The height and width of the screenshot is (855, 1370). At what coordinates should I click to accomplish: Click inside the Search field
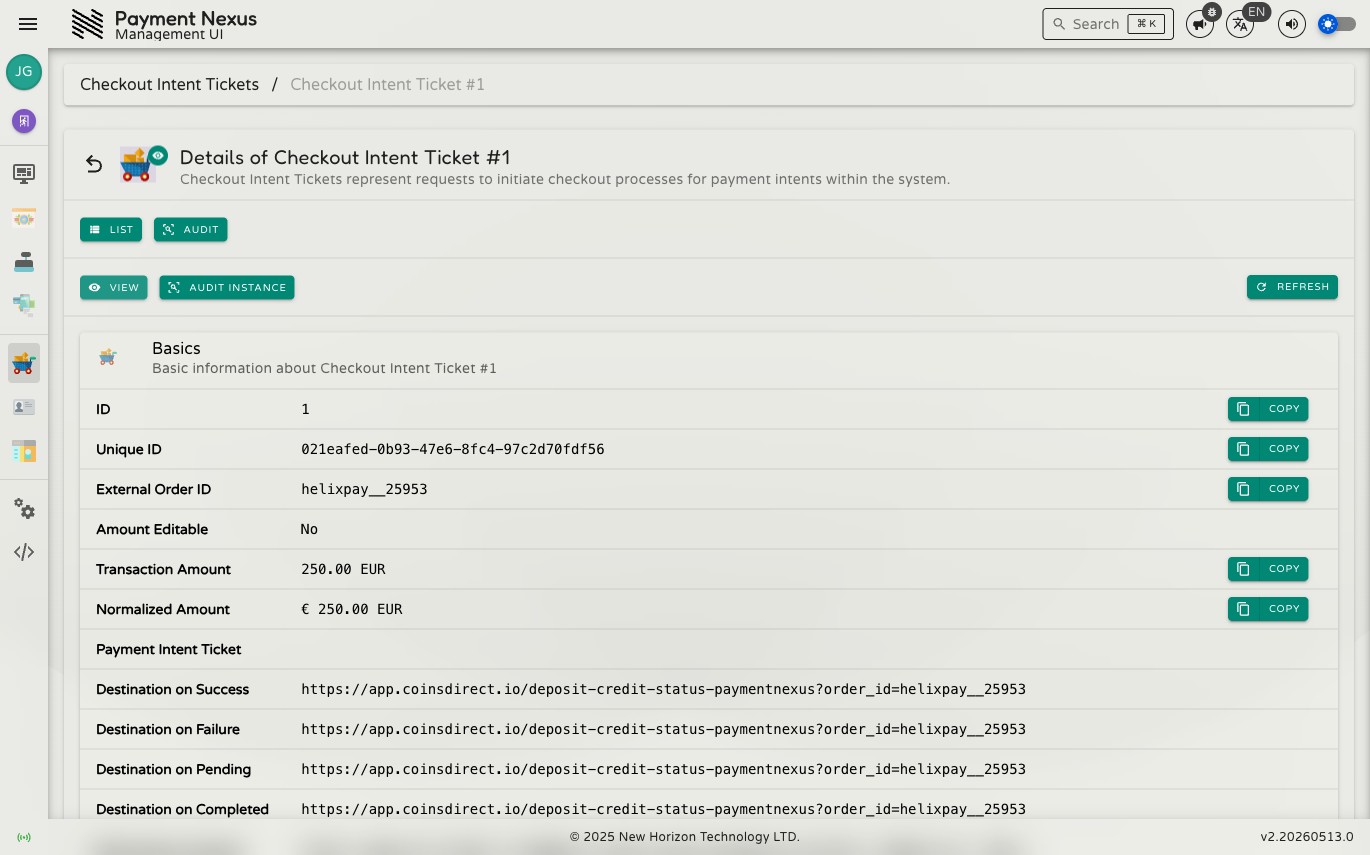[x=1108, y=24]
